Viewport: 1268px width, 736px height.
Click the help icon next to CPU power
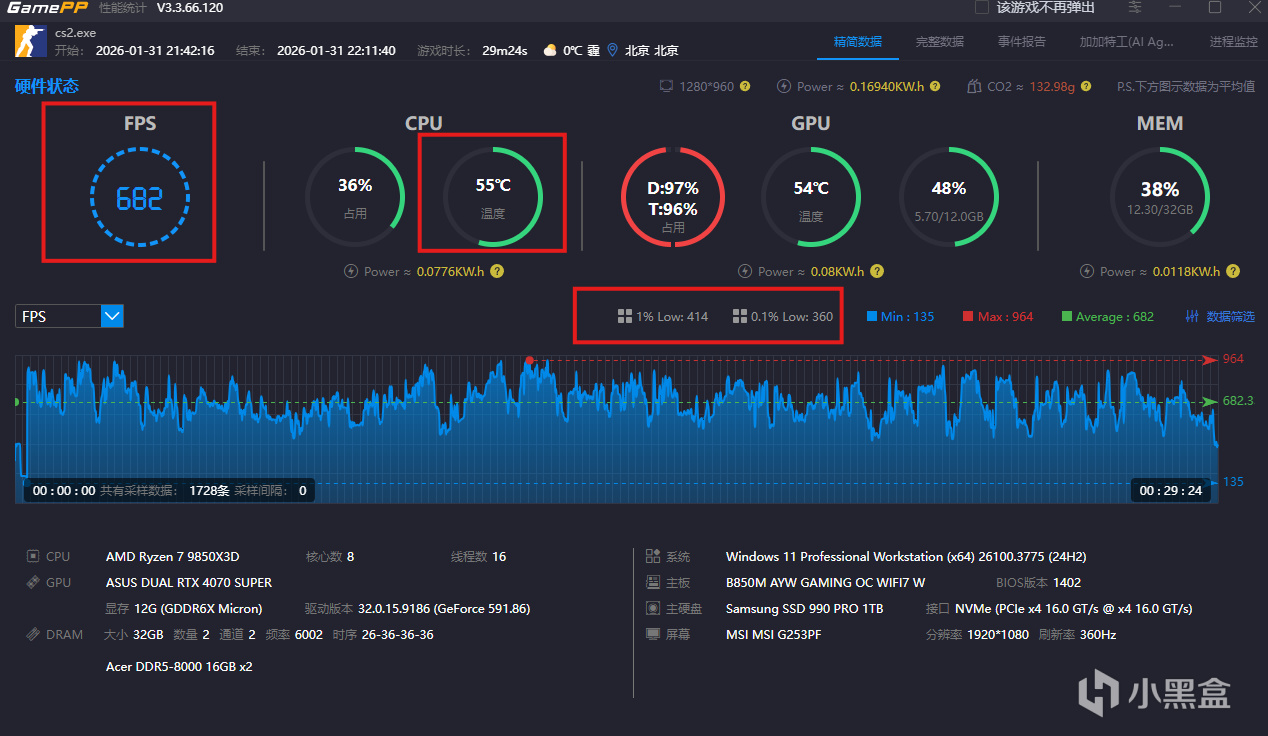497,271
